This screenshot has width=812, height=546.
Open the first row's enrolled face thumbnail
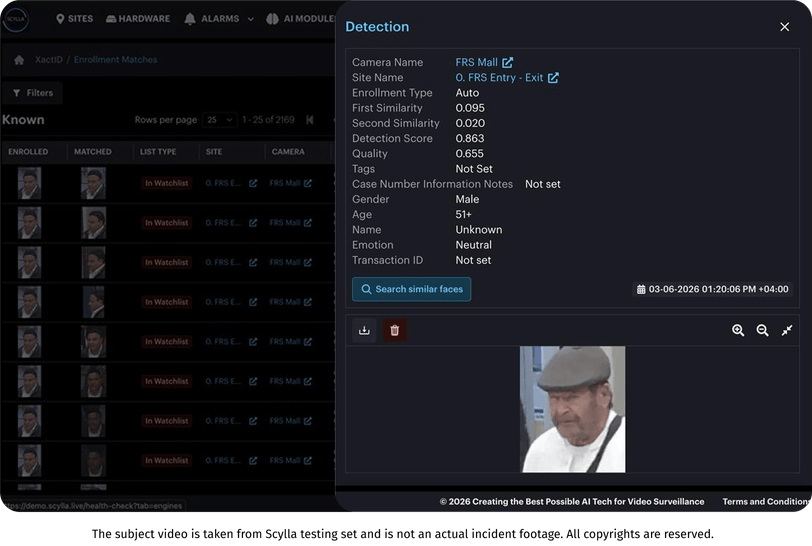pos(30,183)
